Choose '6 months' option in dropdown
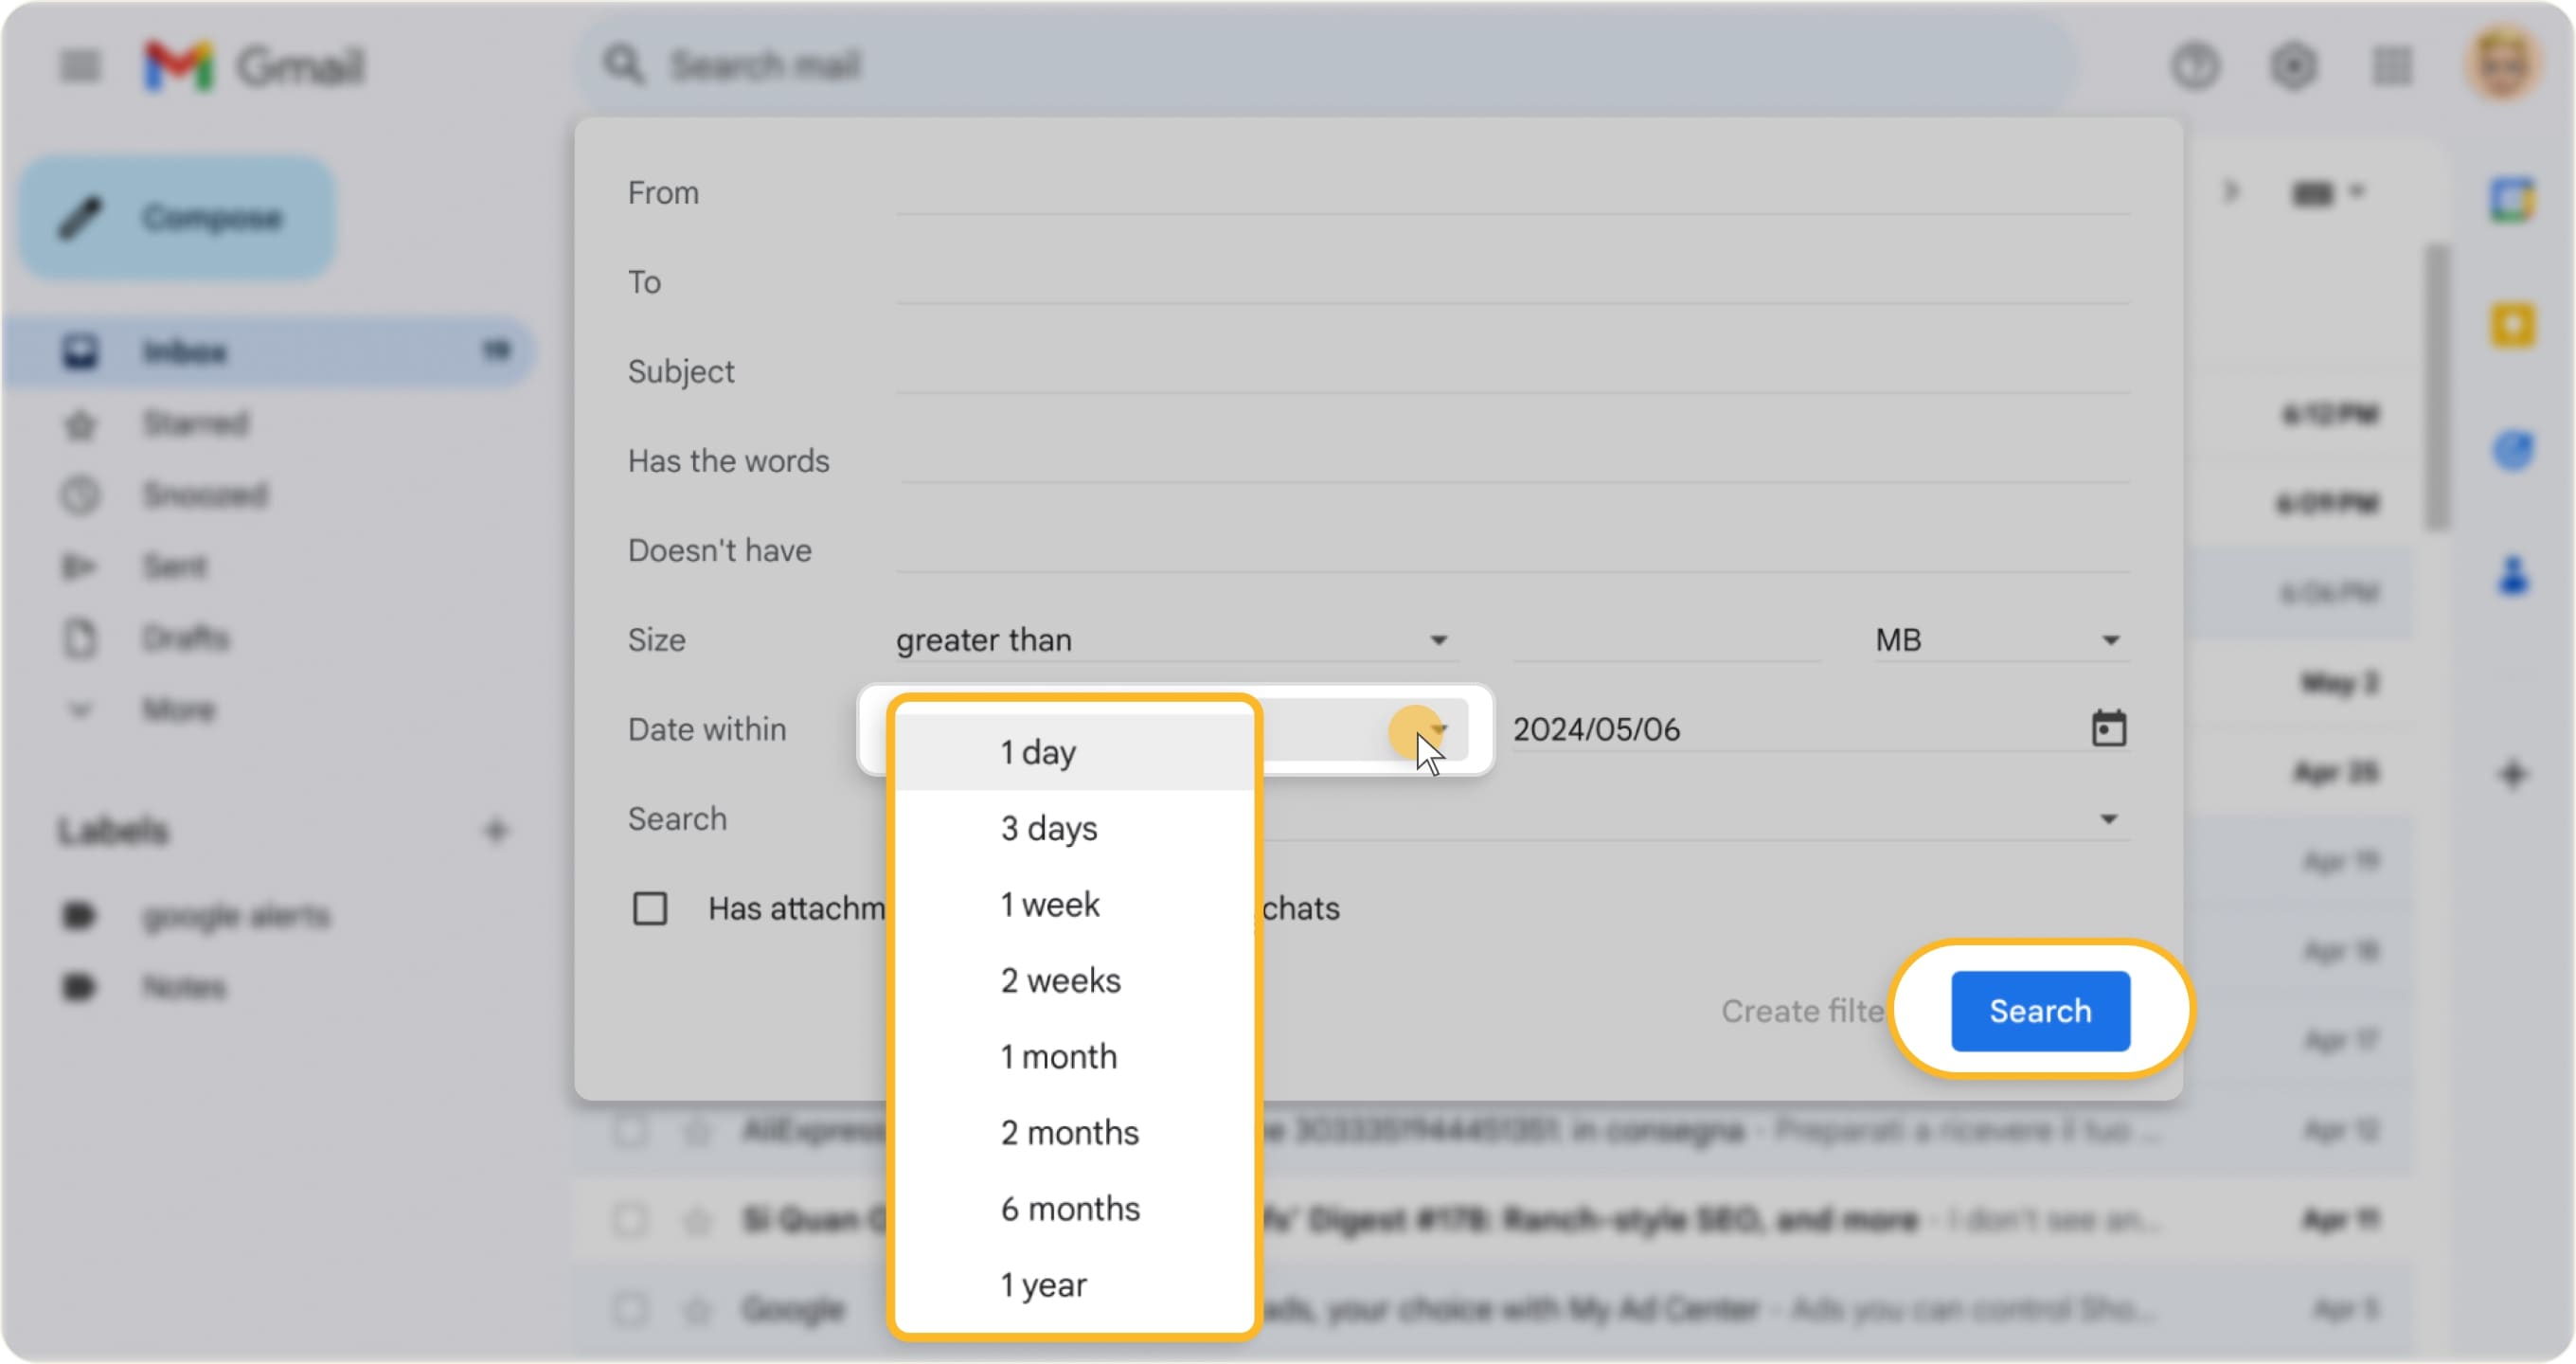2576x1364 pixels. [x=1070, y=1208]
